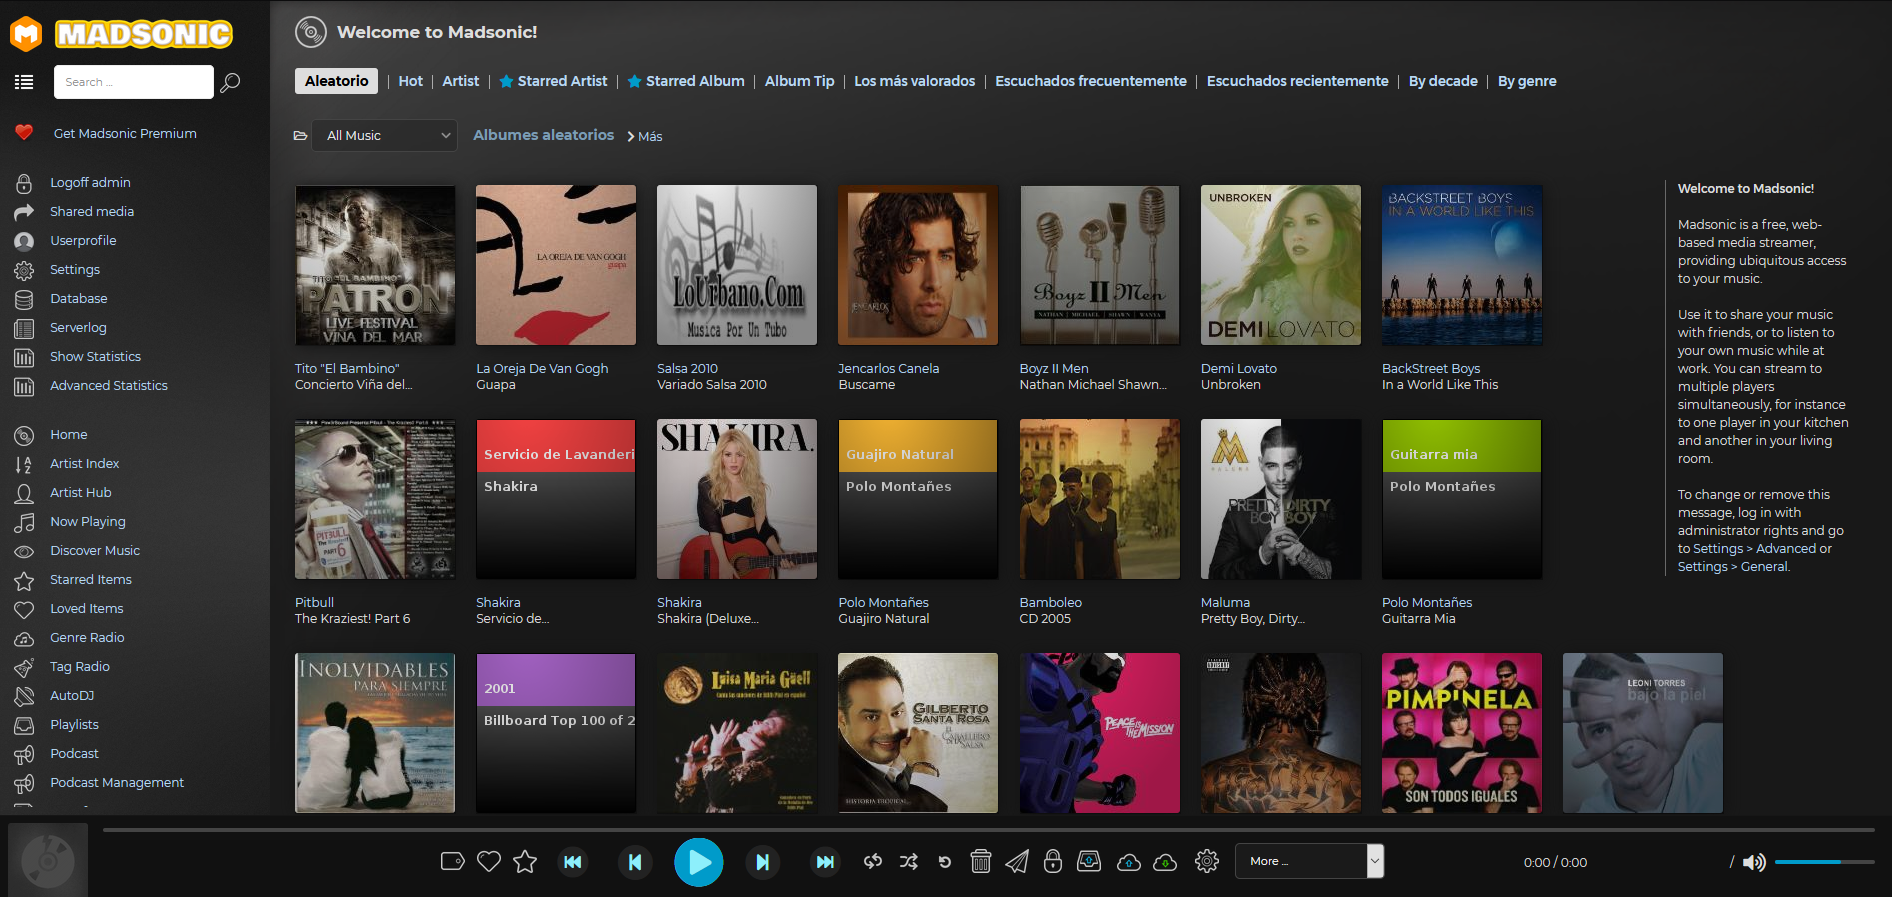Skip to the next track

[763, 862]
